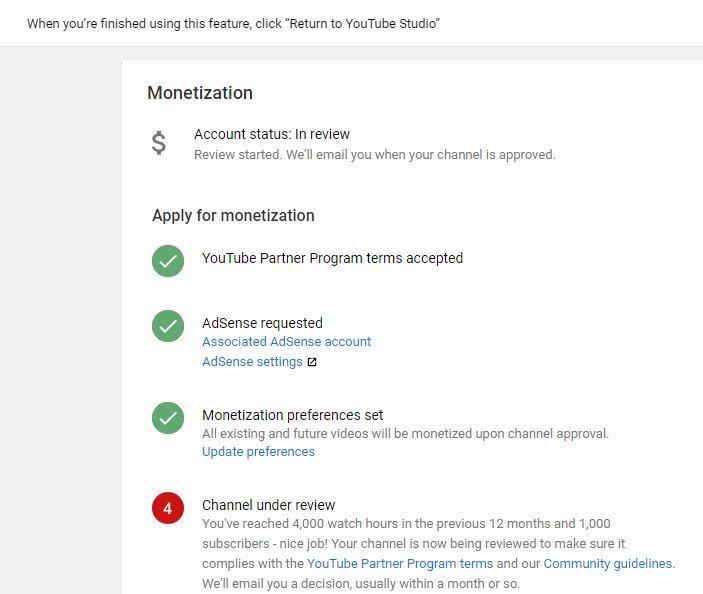Select the Monetization page heading
This screenshot has height=594, width=703.
point(200,93)
